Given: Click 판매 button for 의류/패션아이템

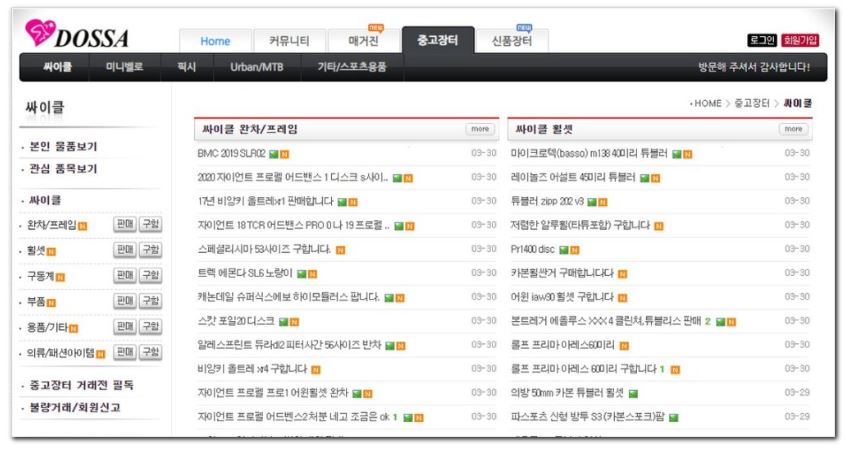Looking at the screenshot, I should tap(125, 352).
